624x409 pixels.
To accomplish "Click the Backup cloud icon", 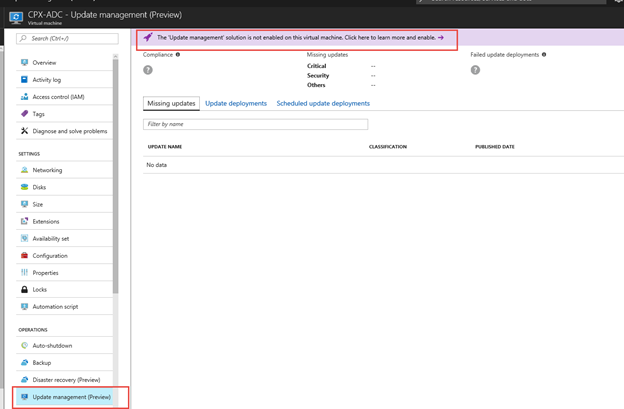I will [x=24, y=362].
